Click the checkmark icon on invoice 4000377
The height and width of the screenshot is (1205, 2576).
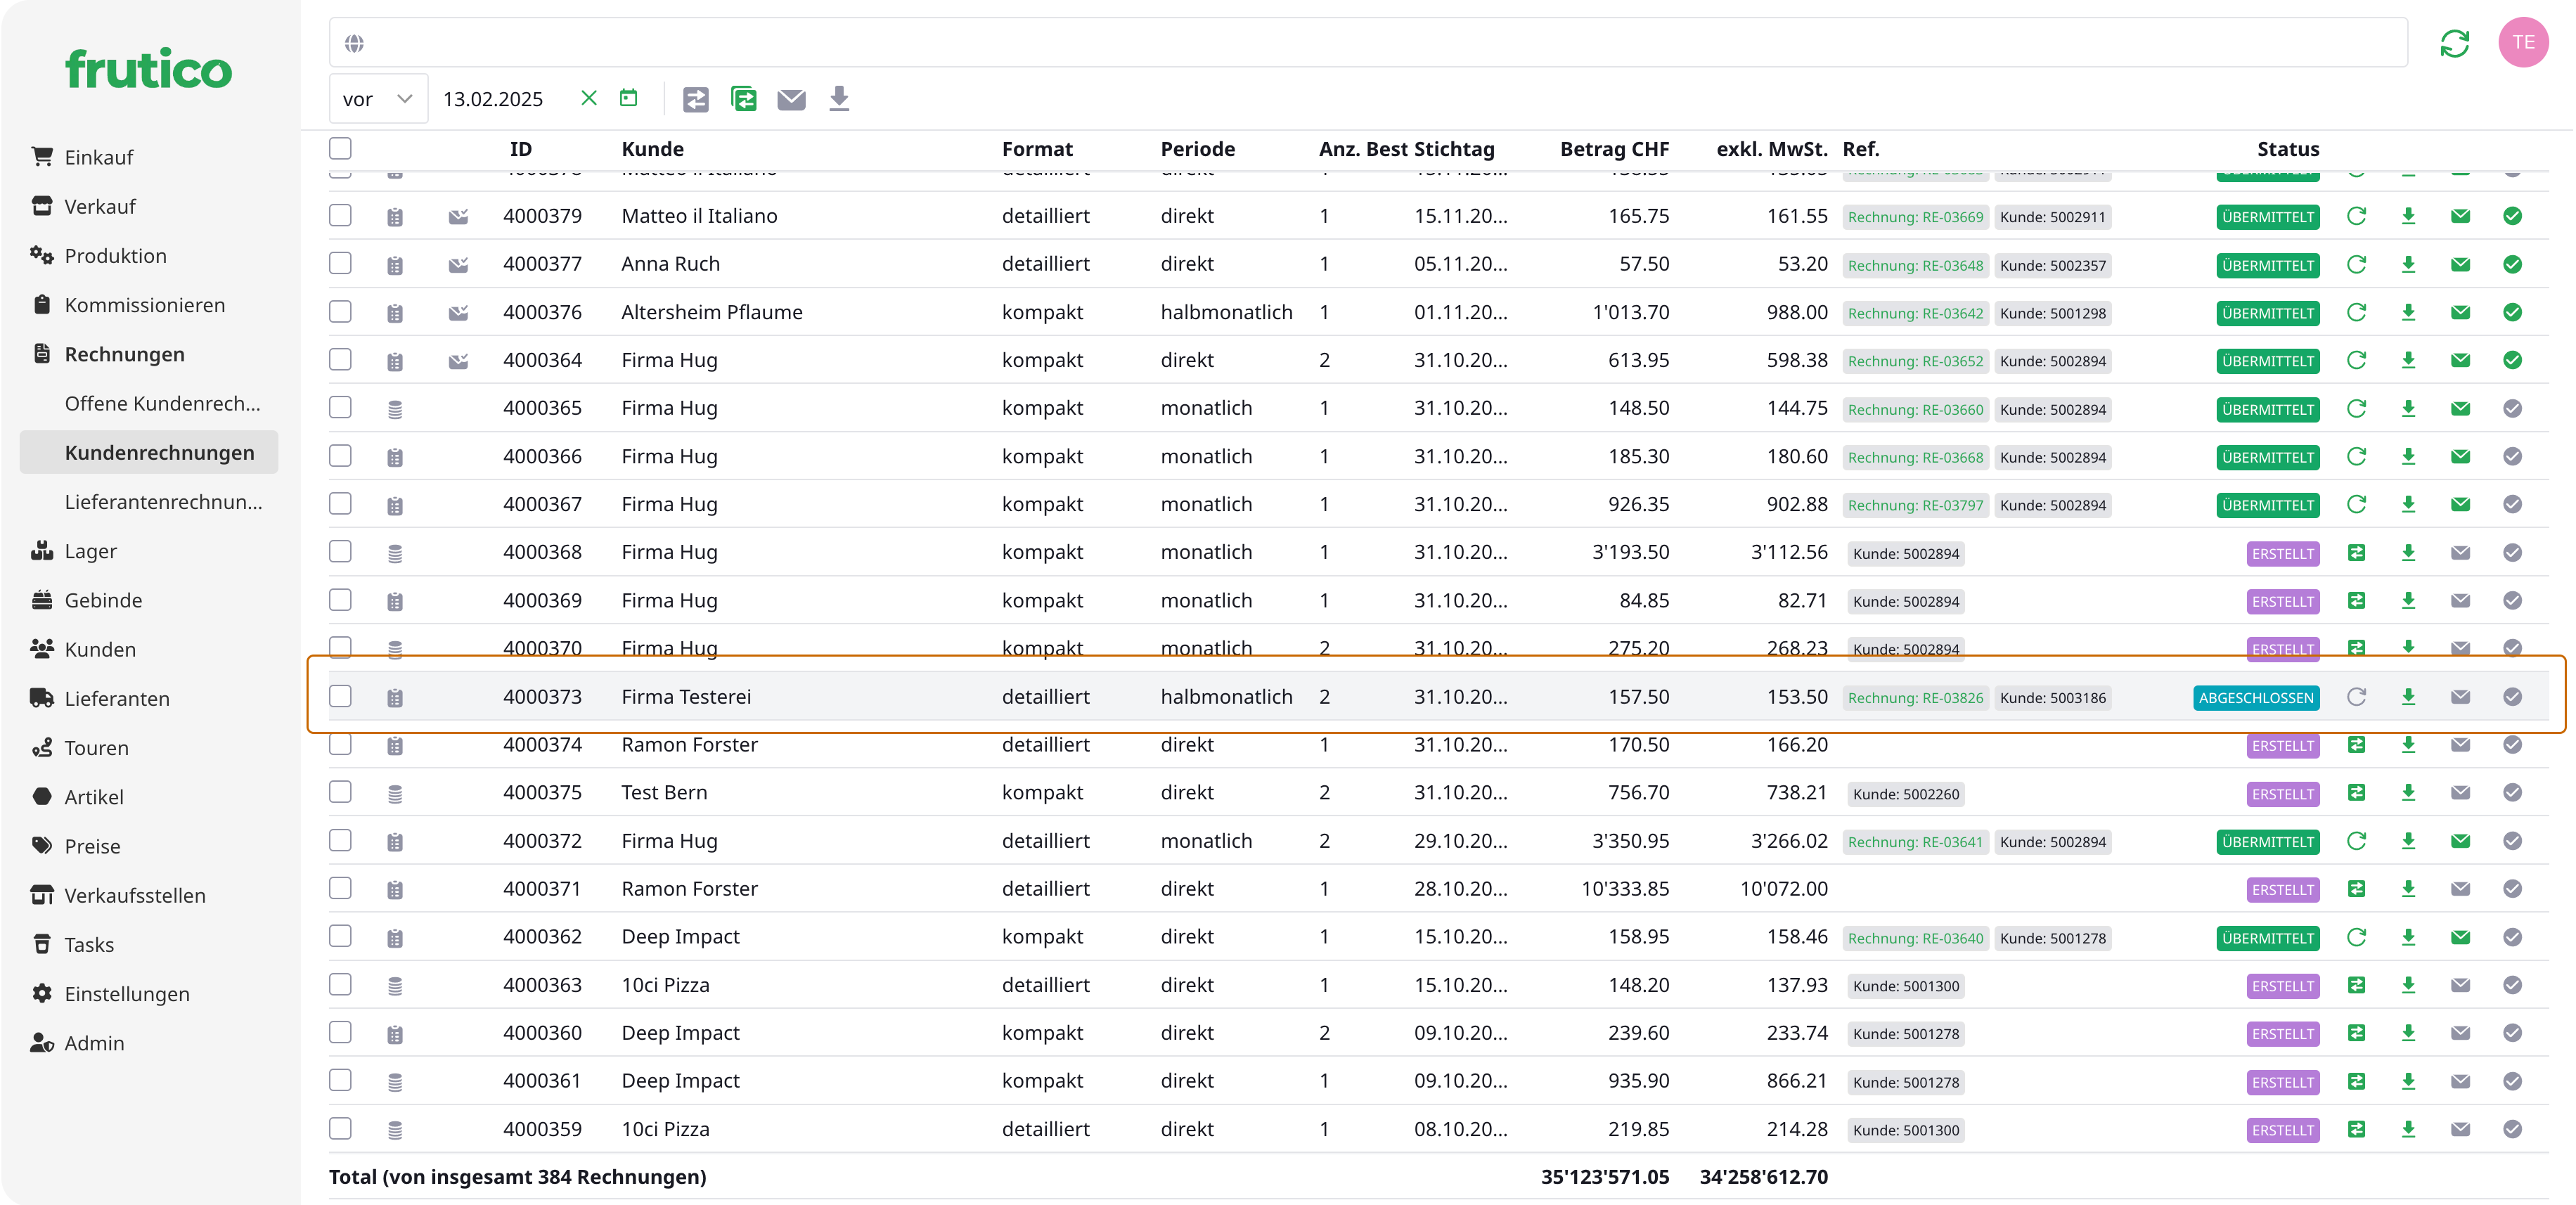[x=2512, y=264]
